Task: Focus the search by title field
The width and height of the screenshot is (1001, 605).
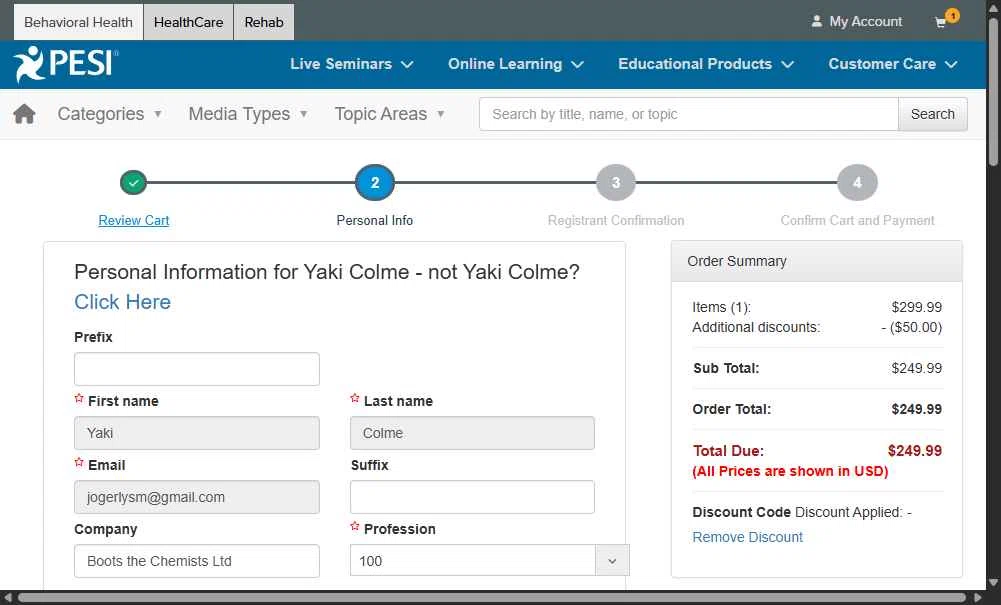Action: click(x=689, y=114)
